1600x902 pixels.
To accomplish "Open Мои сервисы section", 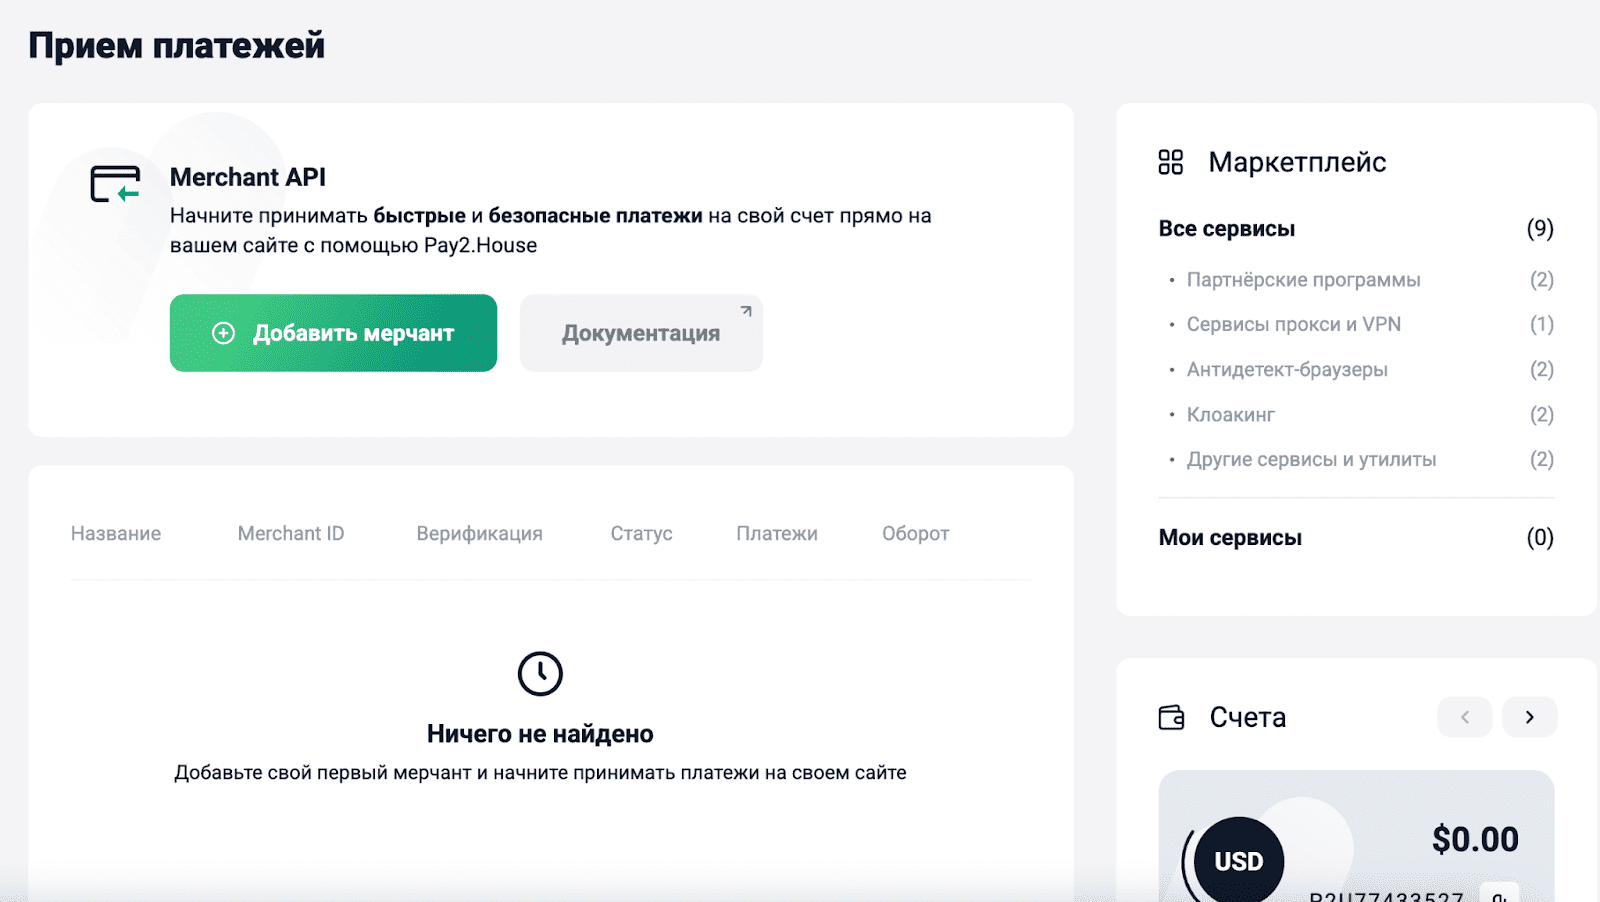I will coord(1230,538).
